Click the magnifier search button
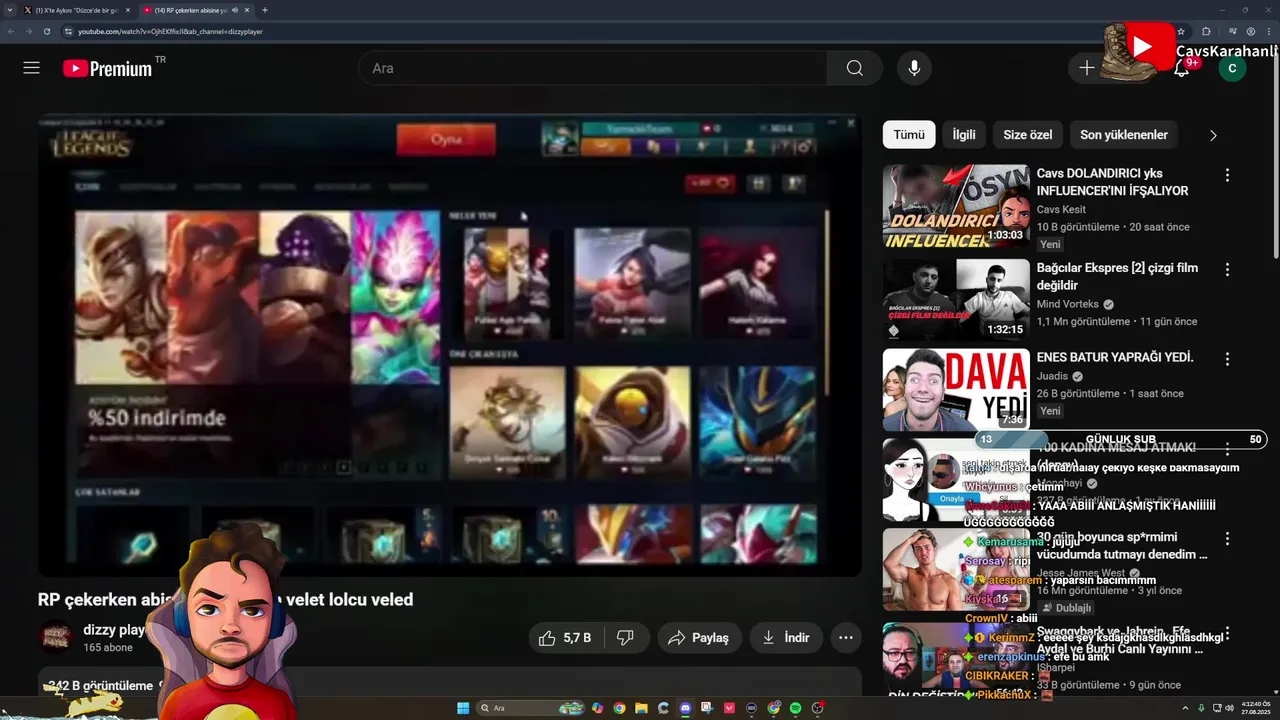Viewport: 1280px width, 720px height. point(854,68)
